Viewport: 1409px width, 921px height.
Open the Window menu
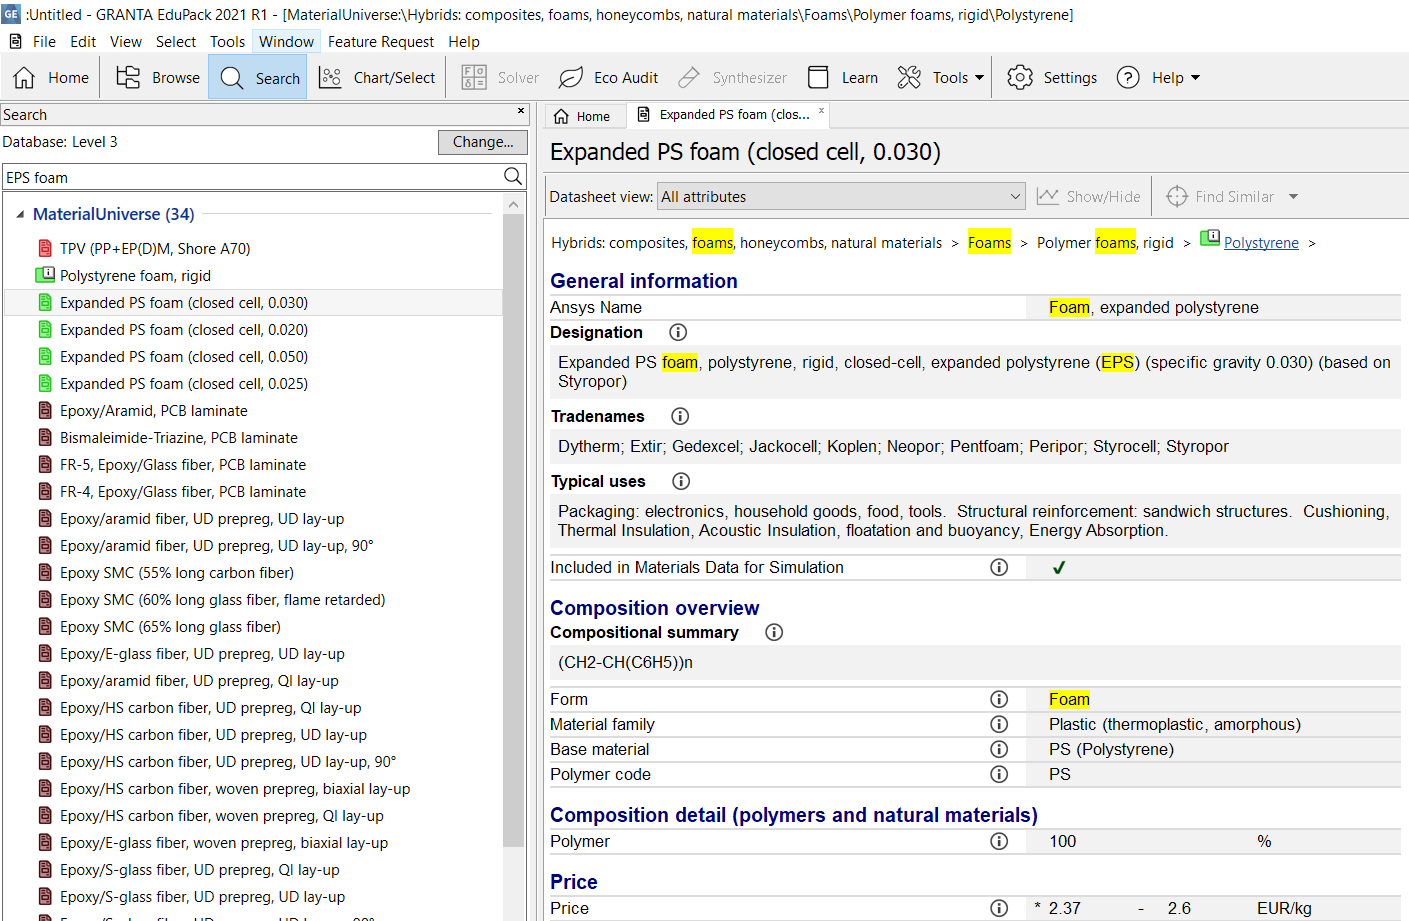[x=286, y=42]
